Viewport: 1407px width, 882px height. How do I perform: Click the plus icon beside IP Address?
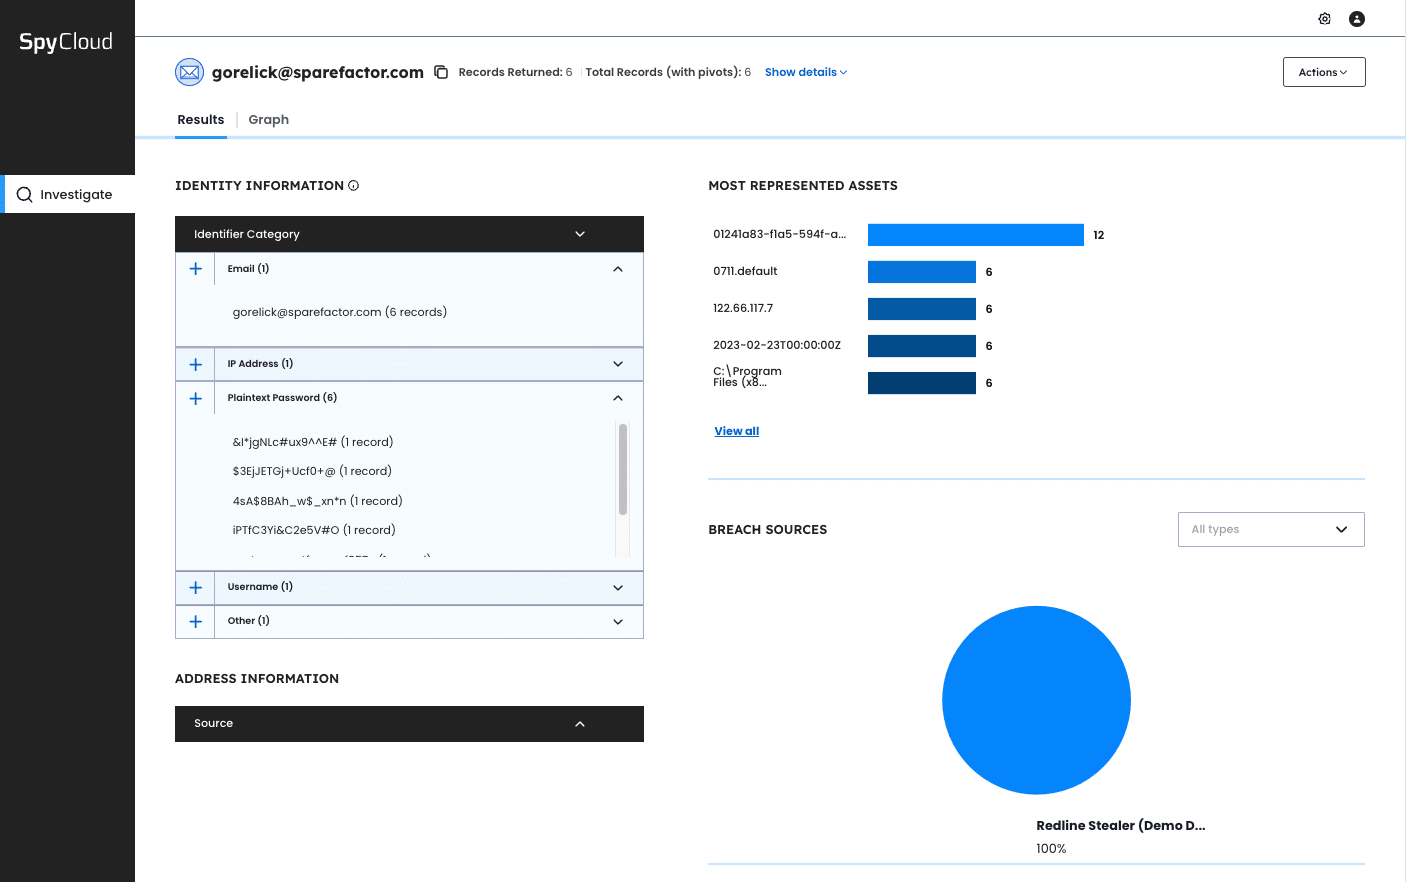[x=195, y=364]
